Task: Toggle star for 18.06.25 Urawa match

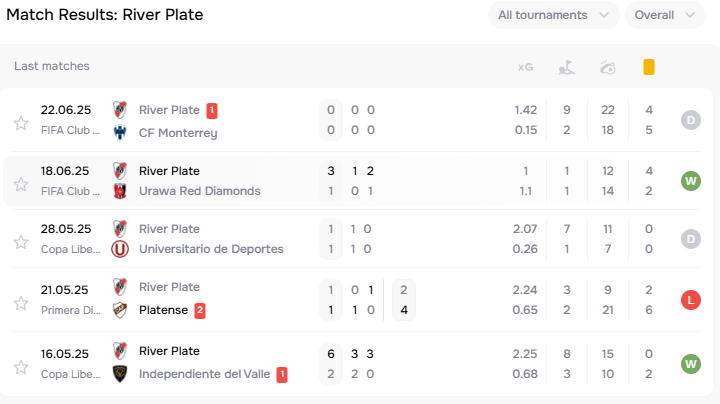Action: click(x=21, y=184)
